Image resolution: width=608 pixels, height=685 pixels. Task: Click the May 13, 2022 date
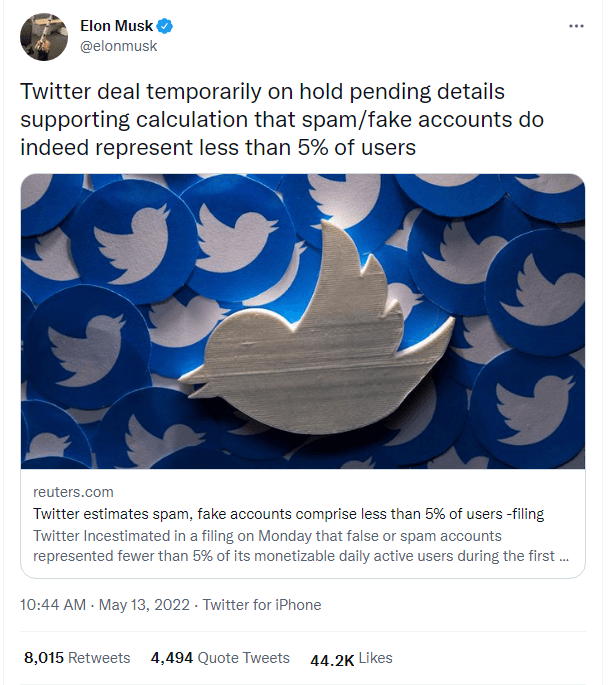point(147,604)
